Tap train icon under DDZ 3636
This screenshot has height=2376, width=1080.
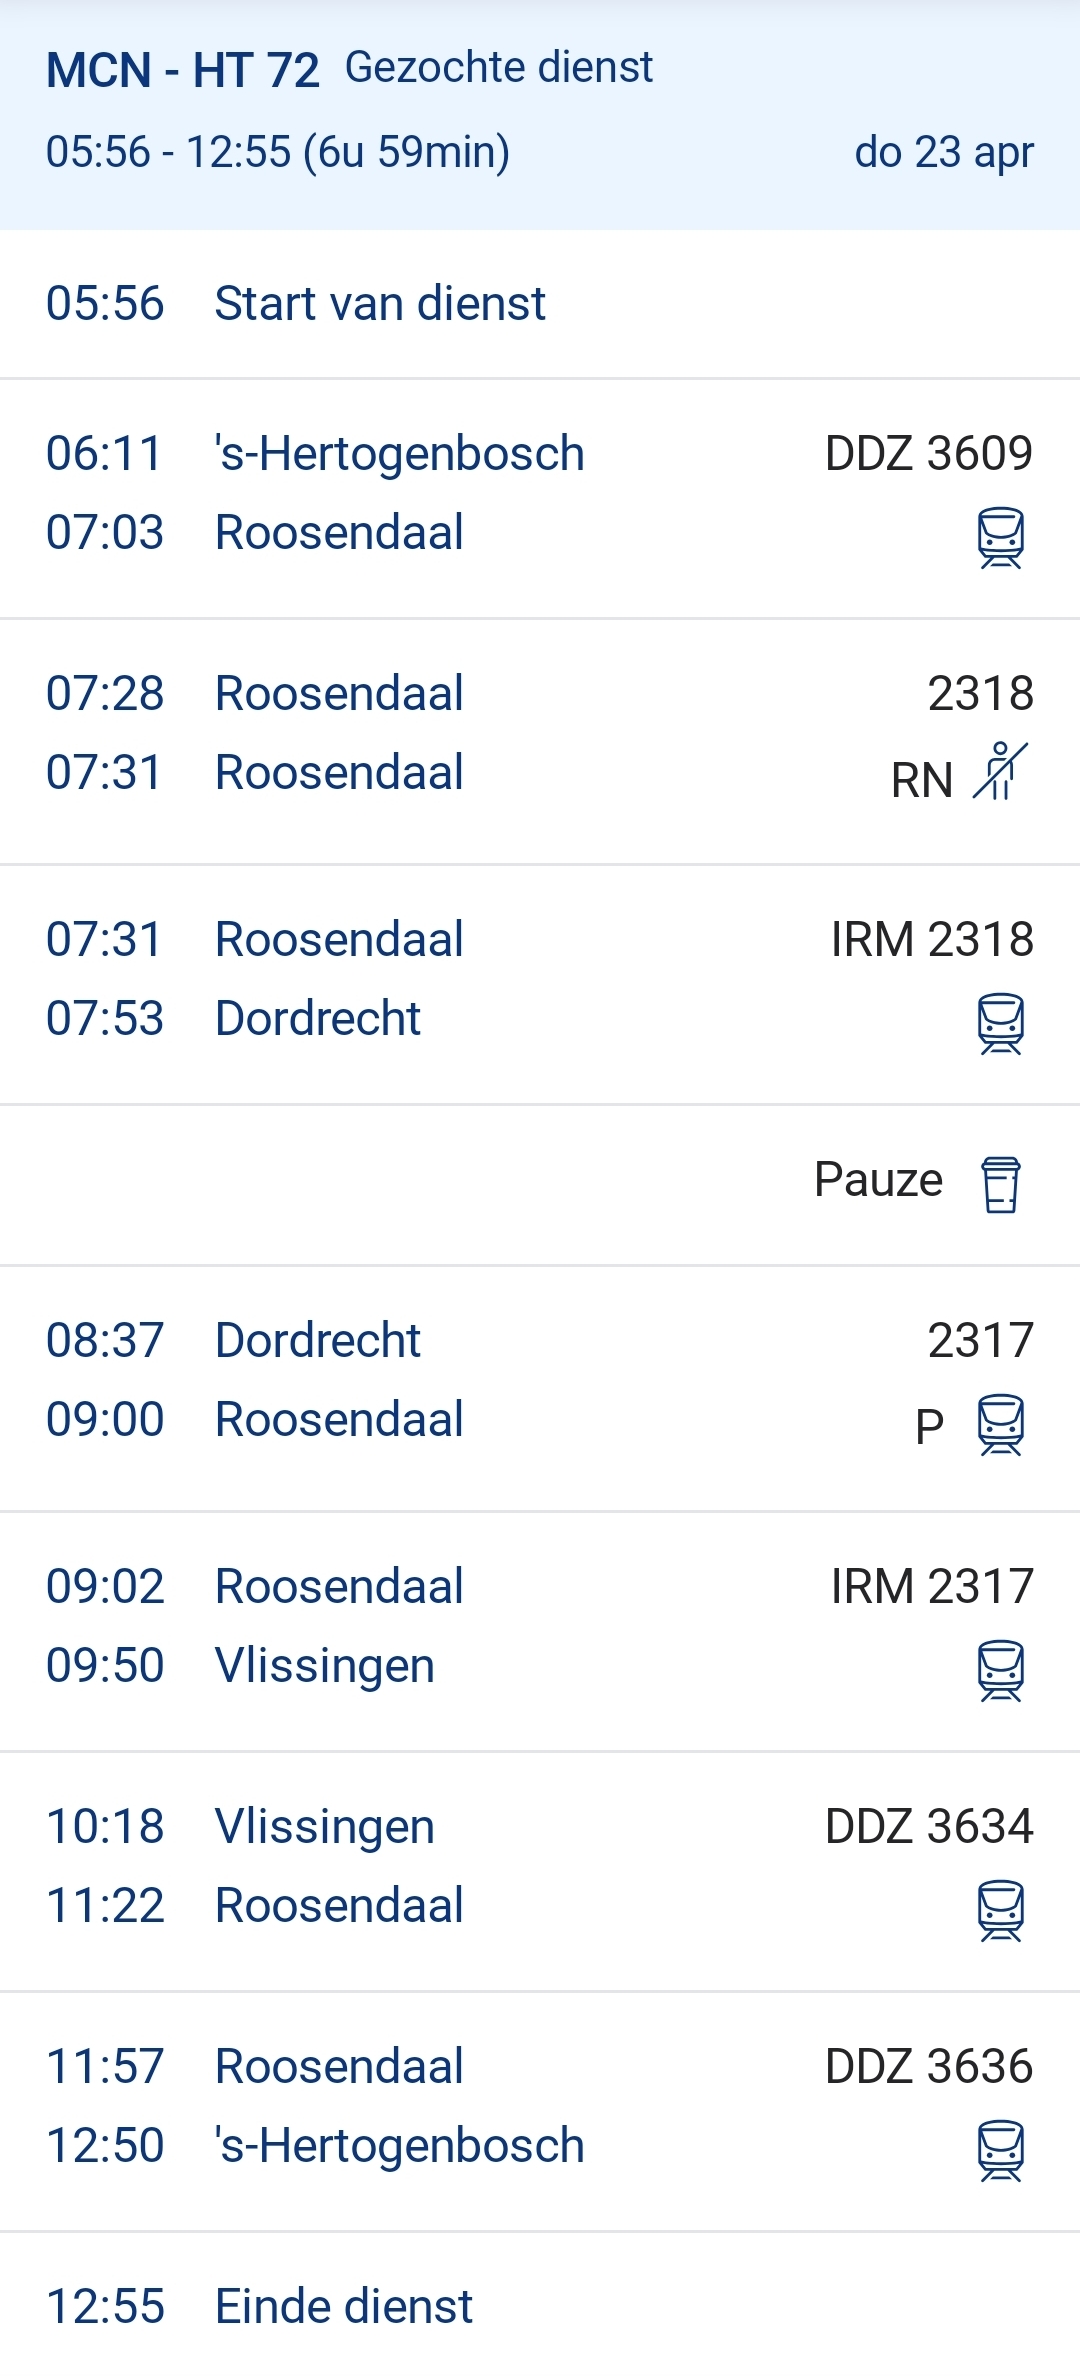tap(1000, 2150)
